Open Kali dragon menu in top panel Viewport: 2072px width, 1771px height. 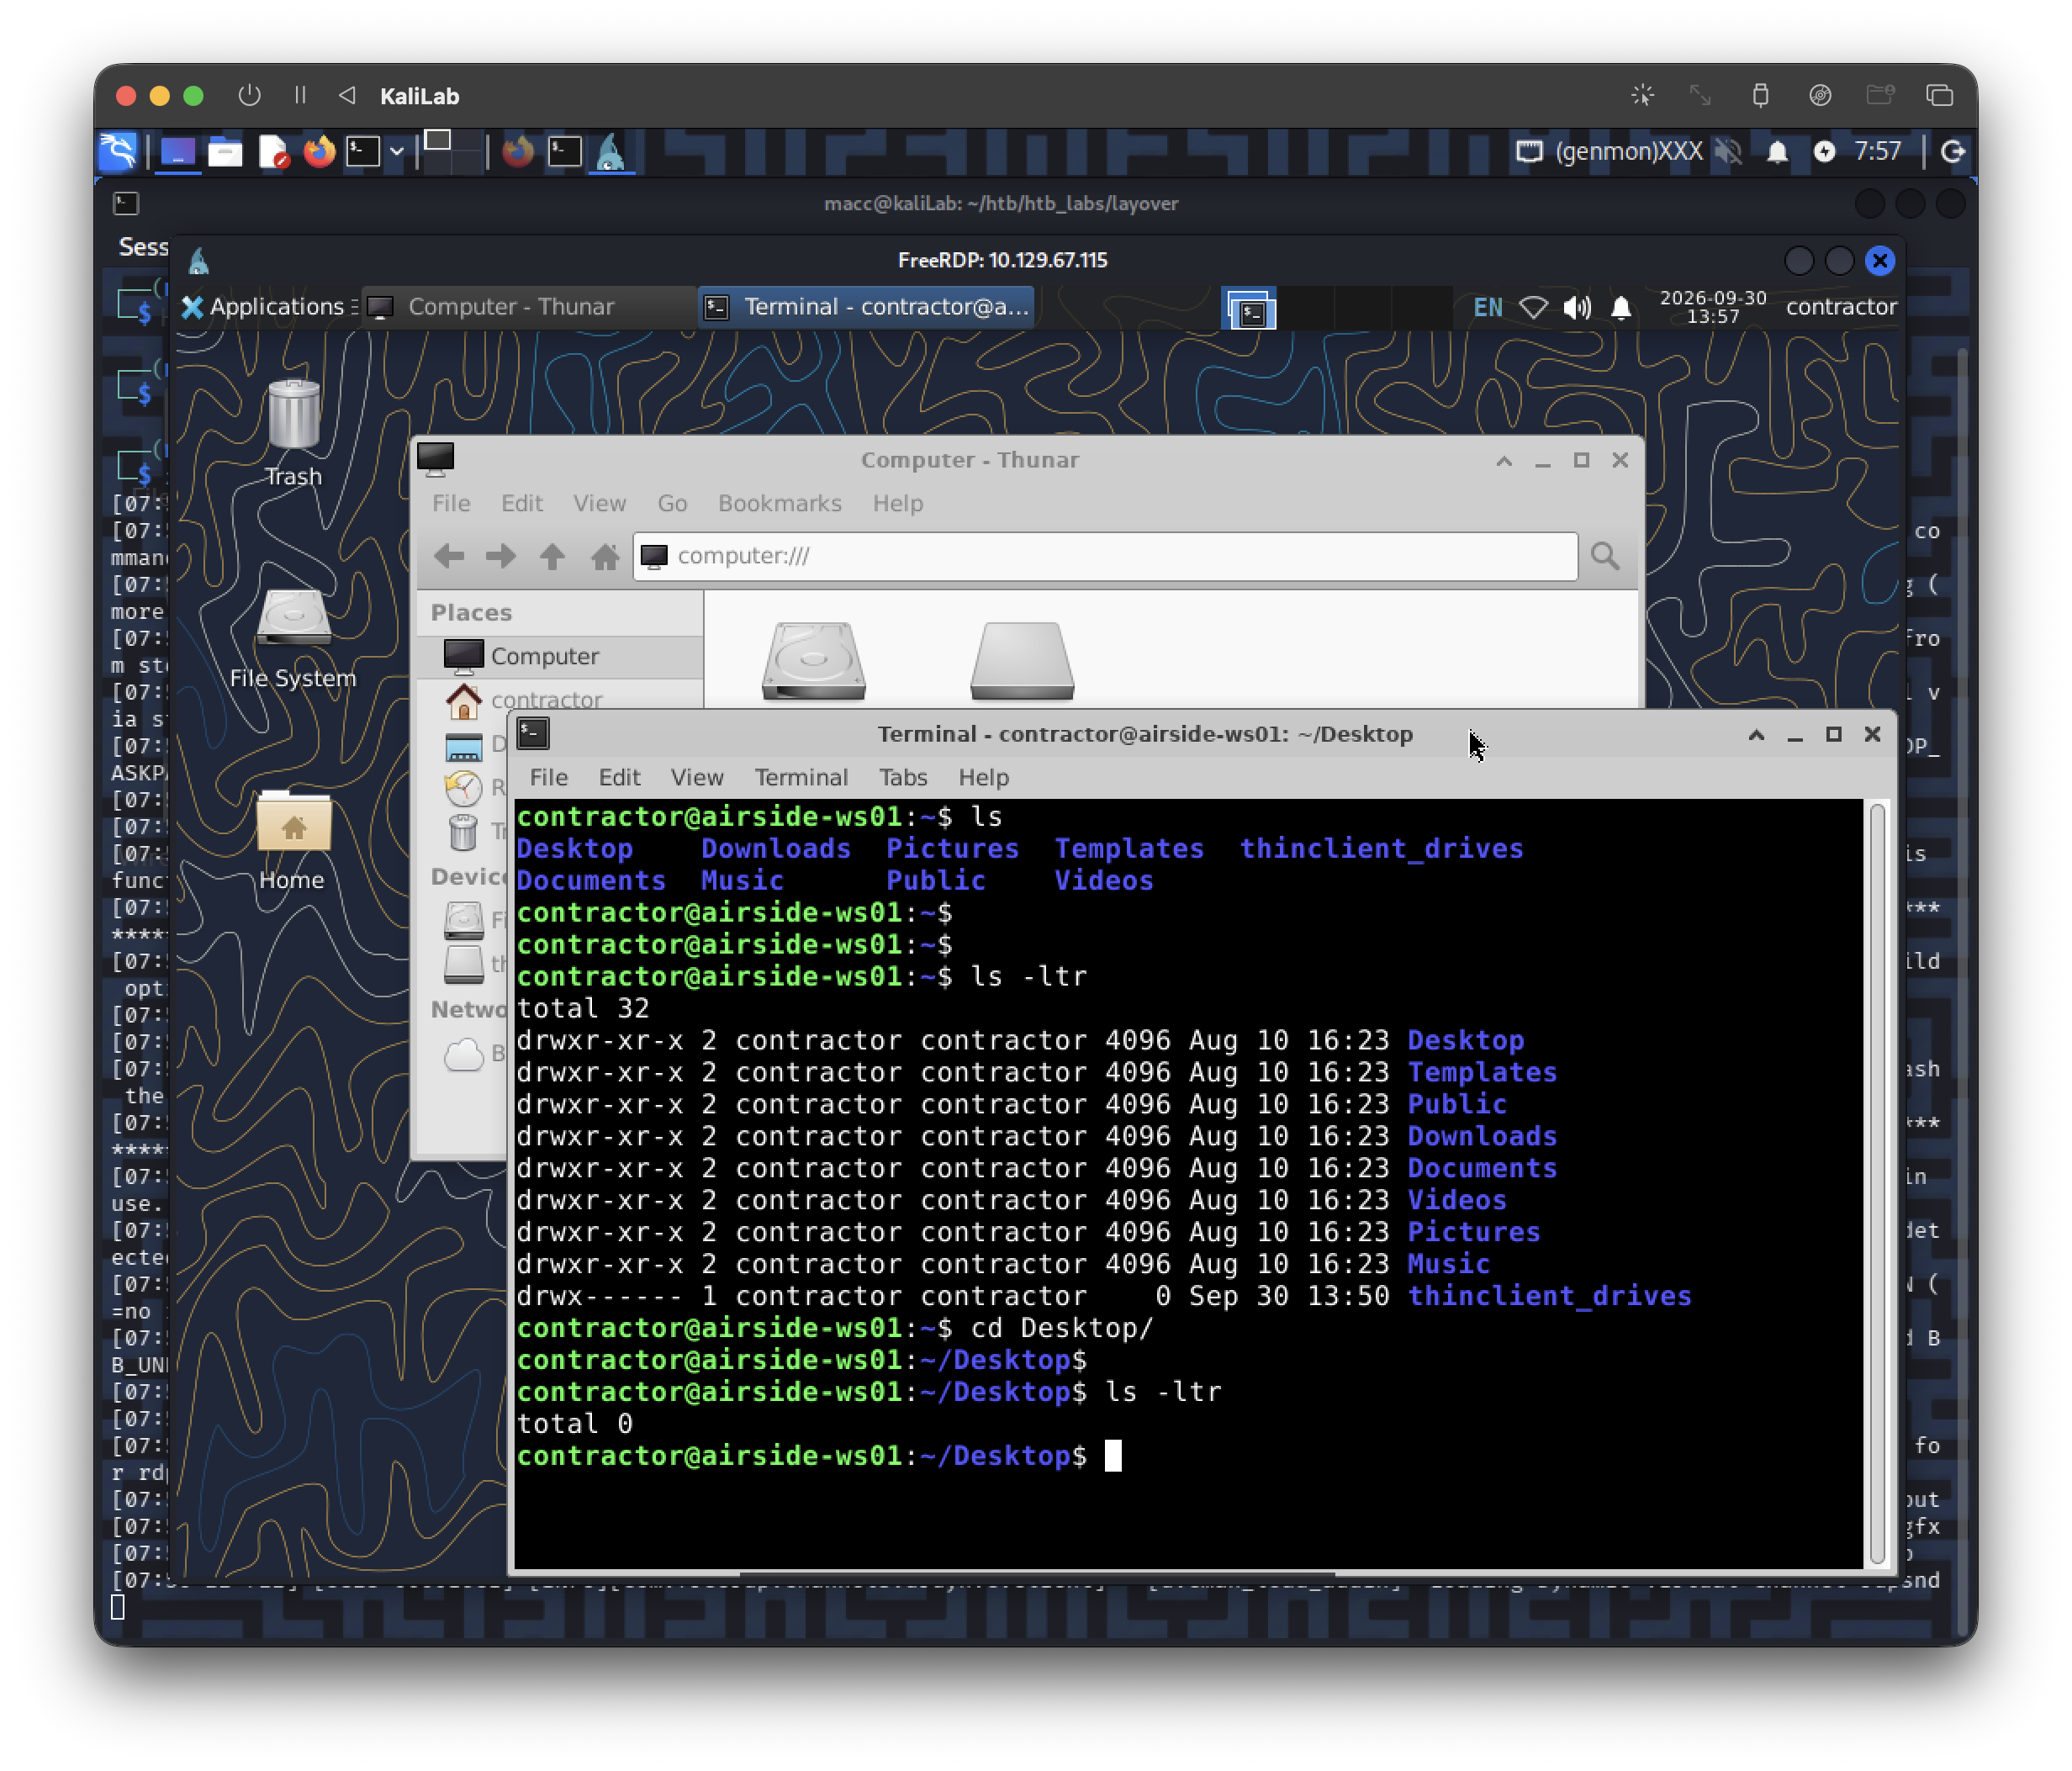(119, 152)
